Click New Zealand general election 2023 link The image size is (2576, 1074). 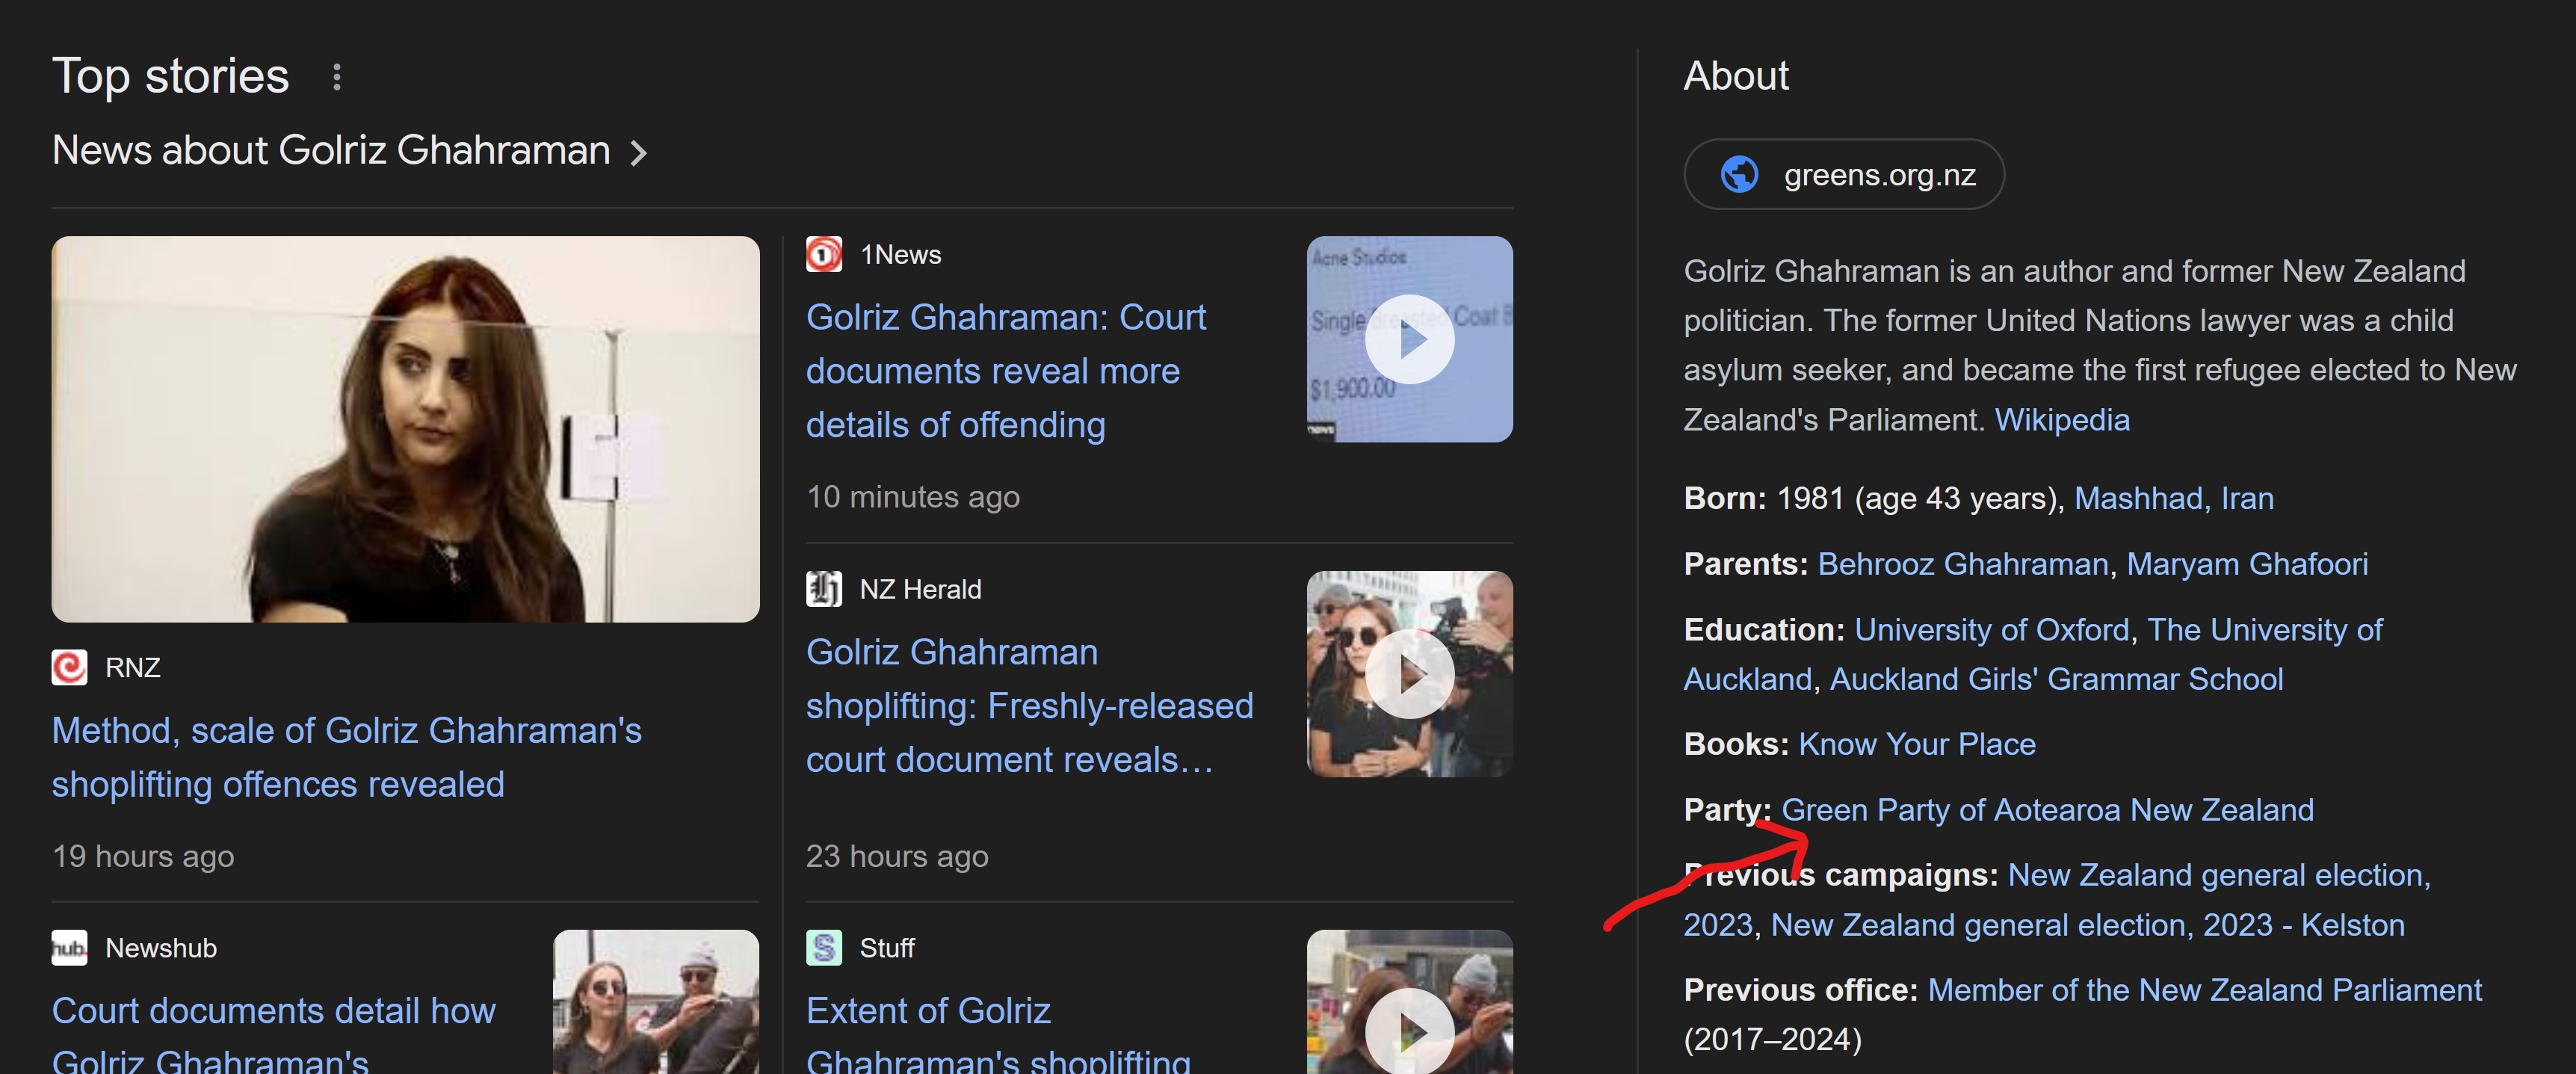coord(2217,875)
